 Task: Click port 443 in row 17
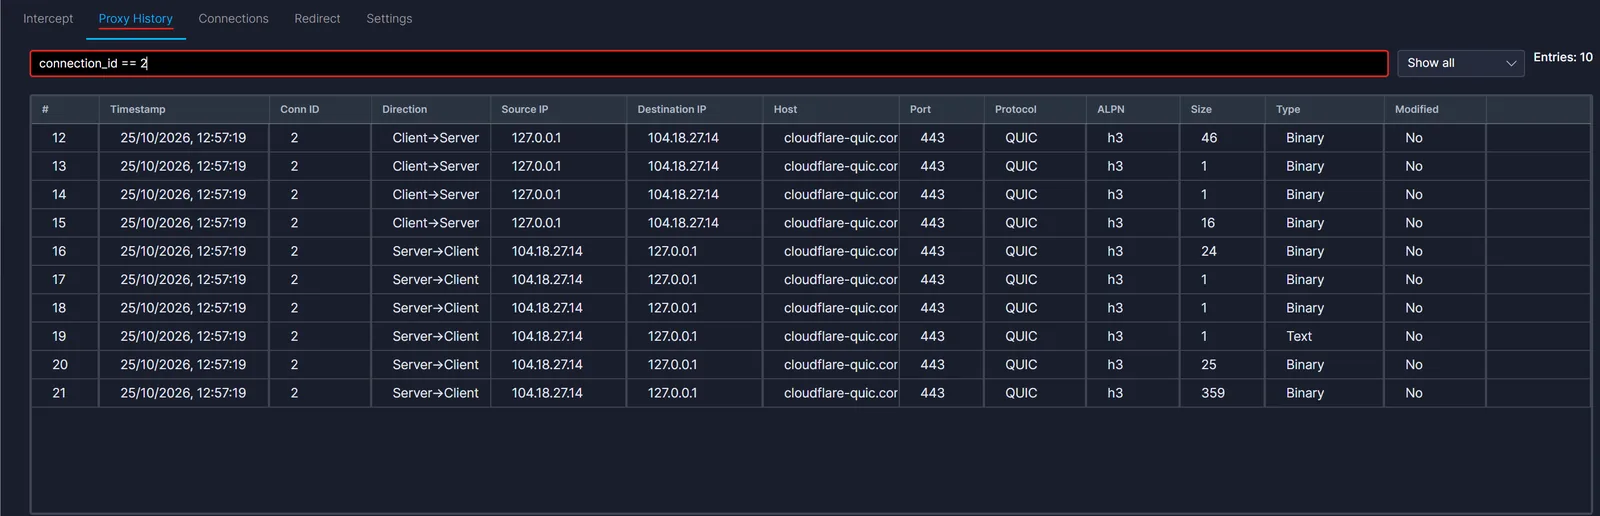(x=932, y=280)
